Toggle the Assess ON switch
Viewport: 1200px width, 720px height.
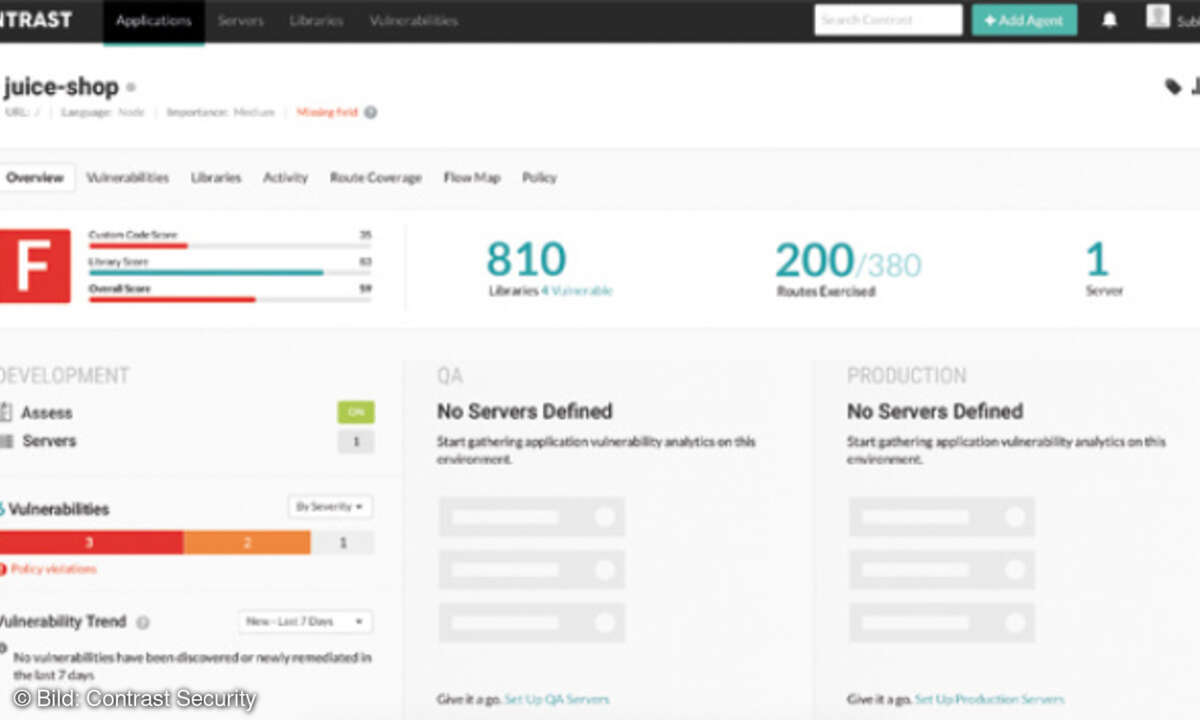tap(356, 412)
